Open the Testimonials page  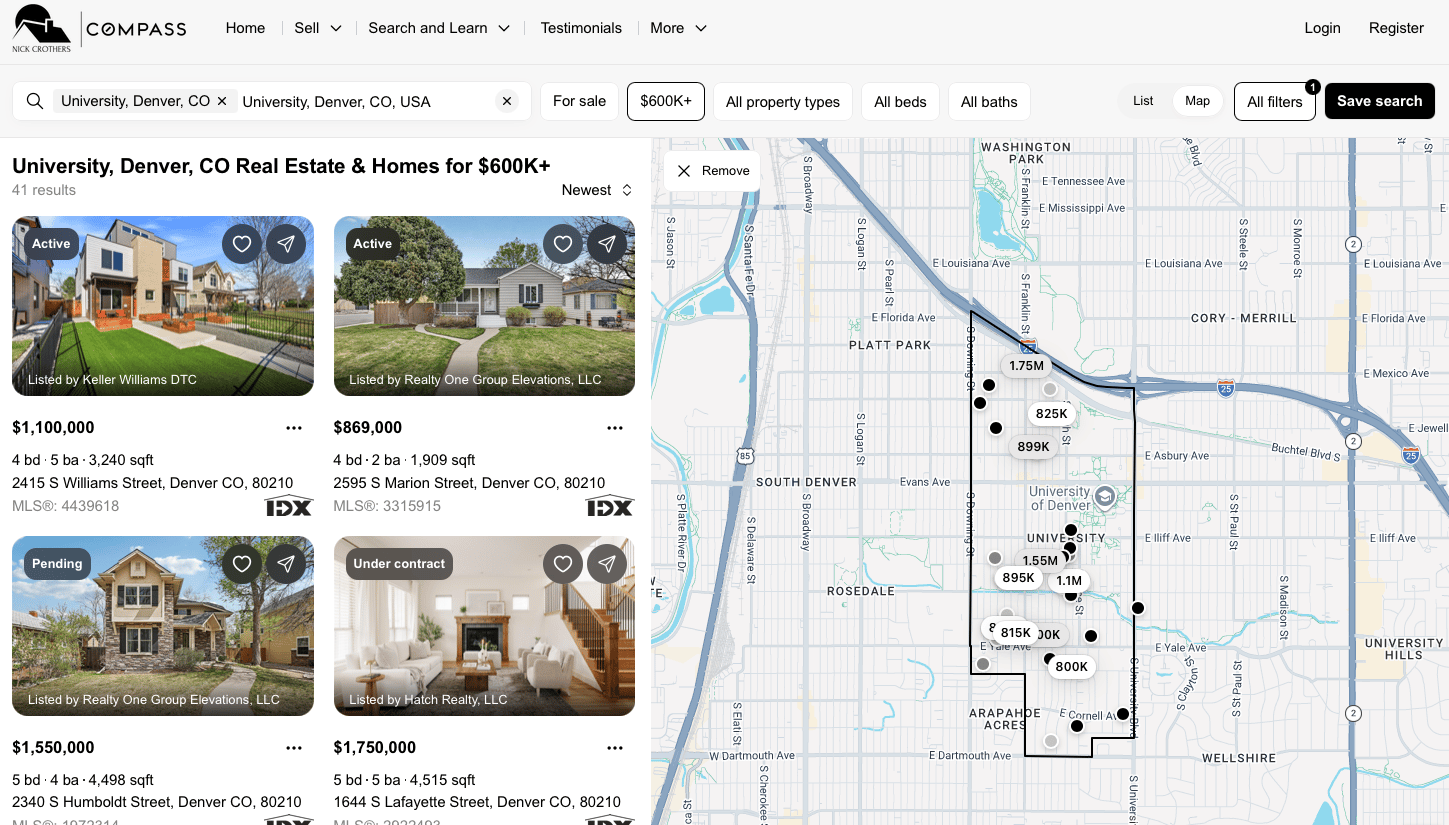(581, 28)
